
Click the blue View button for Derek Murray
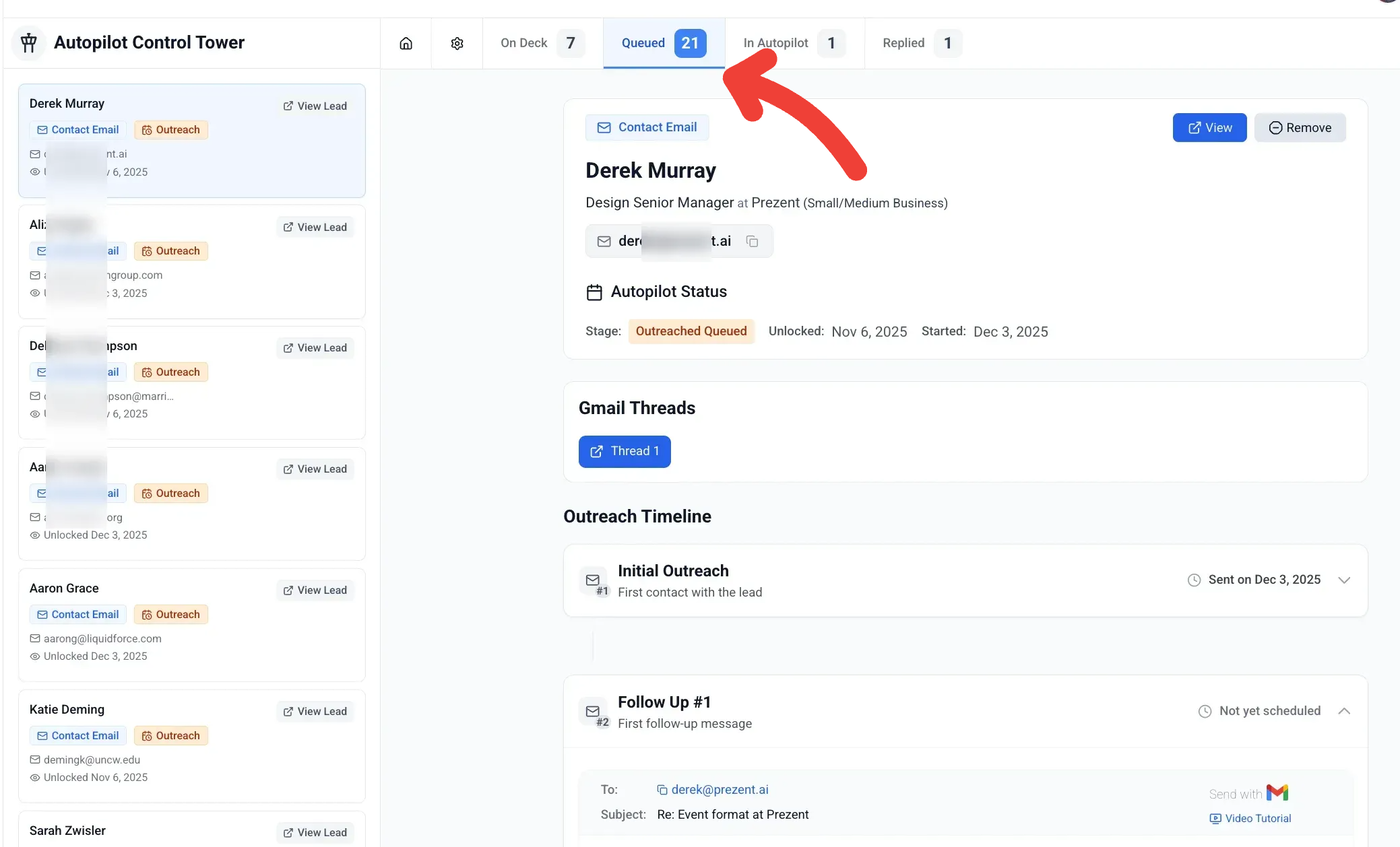coord(1210,128)
